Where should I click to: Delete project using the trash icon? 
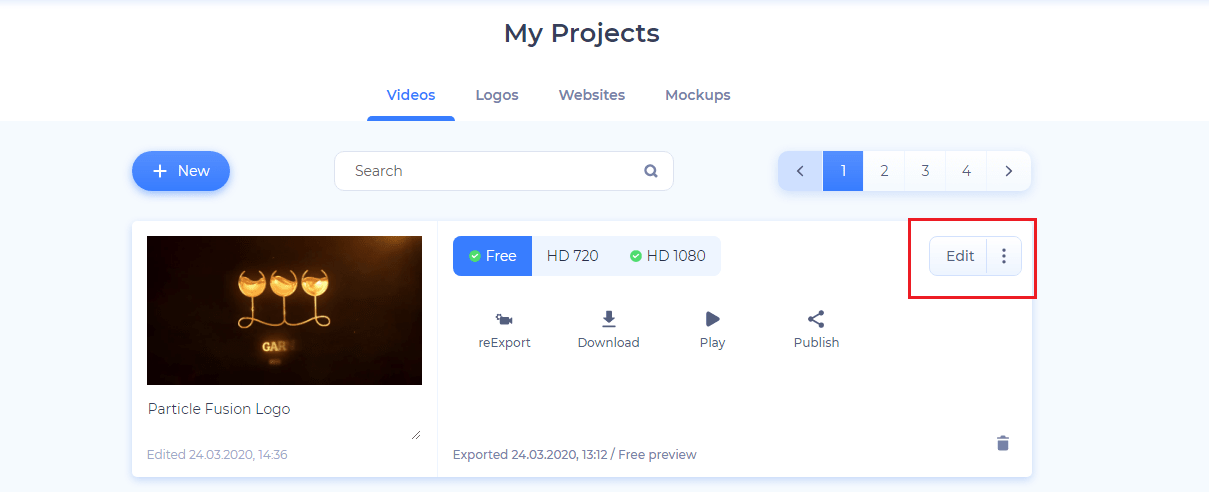click(x=1003, y=443)
